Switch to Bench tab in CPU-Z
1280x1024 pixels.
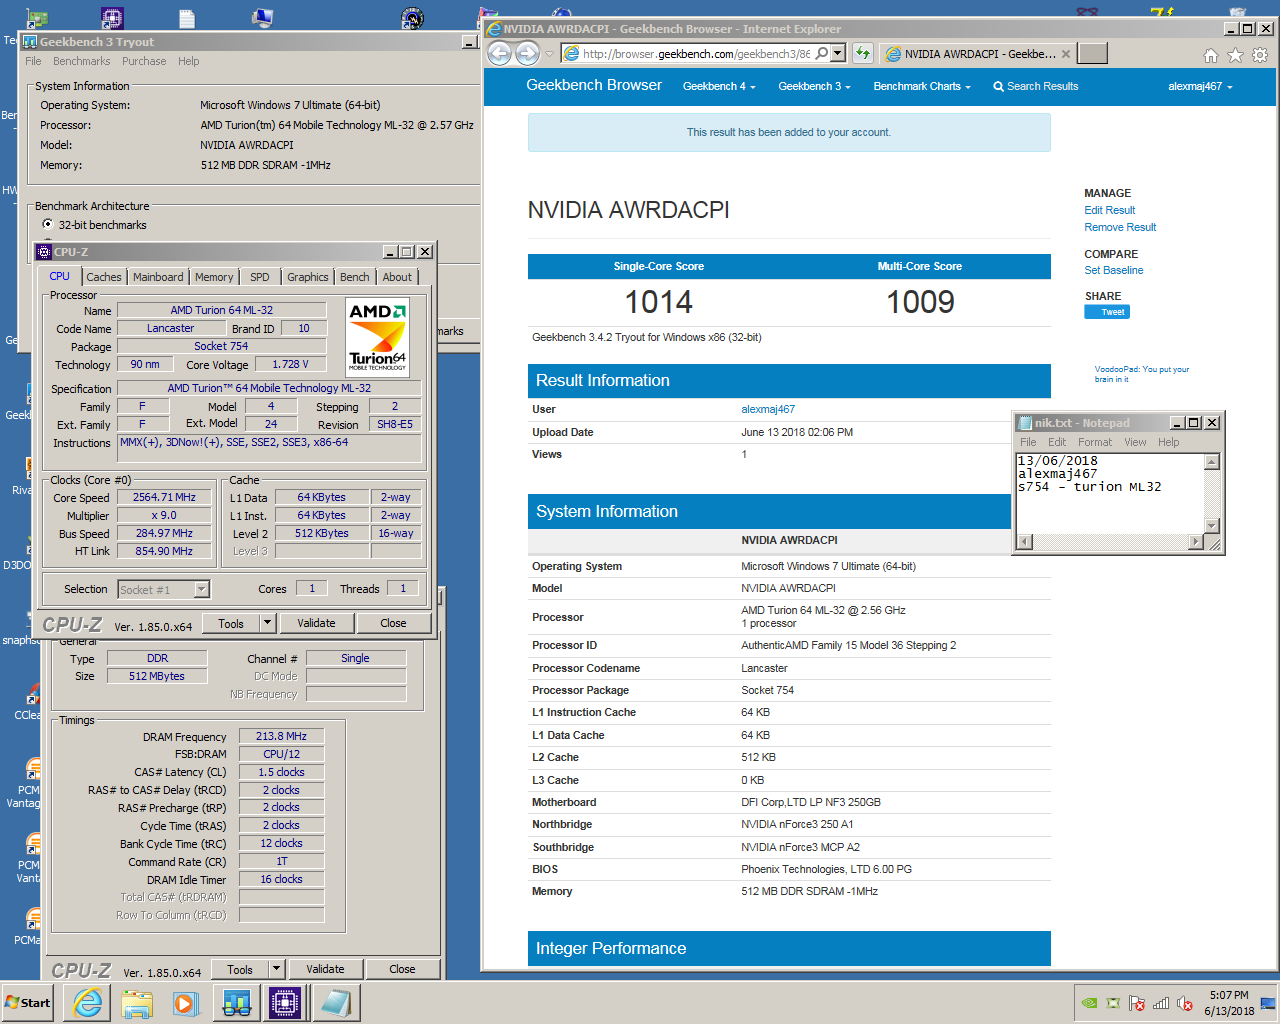coord(354,277)
